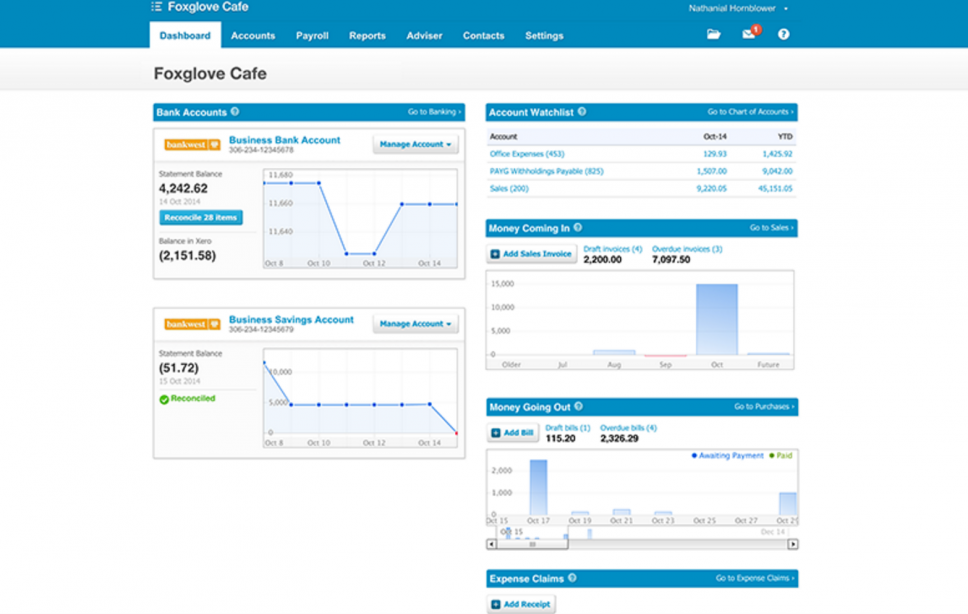Click help icon beside Expense Claims title

point(573,578)
